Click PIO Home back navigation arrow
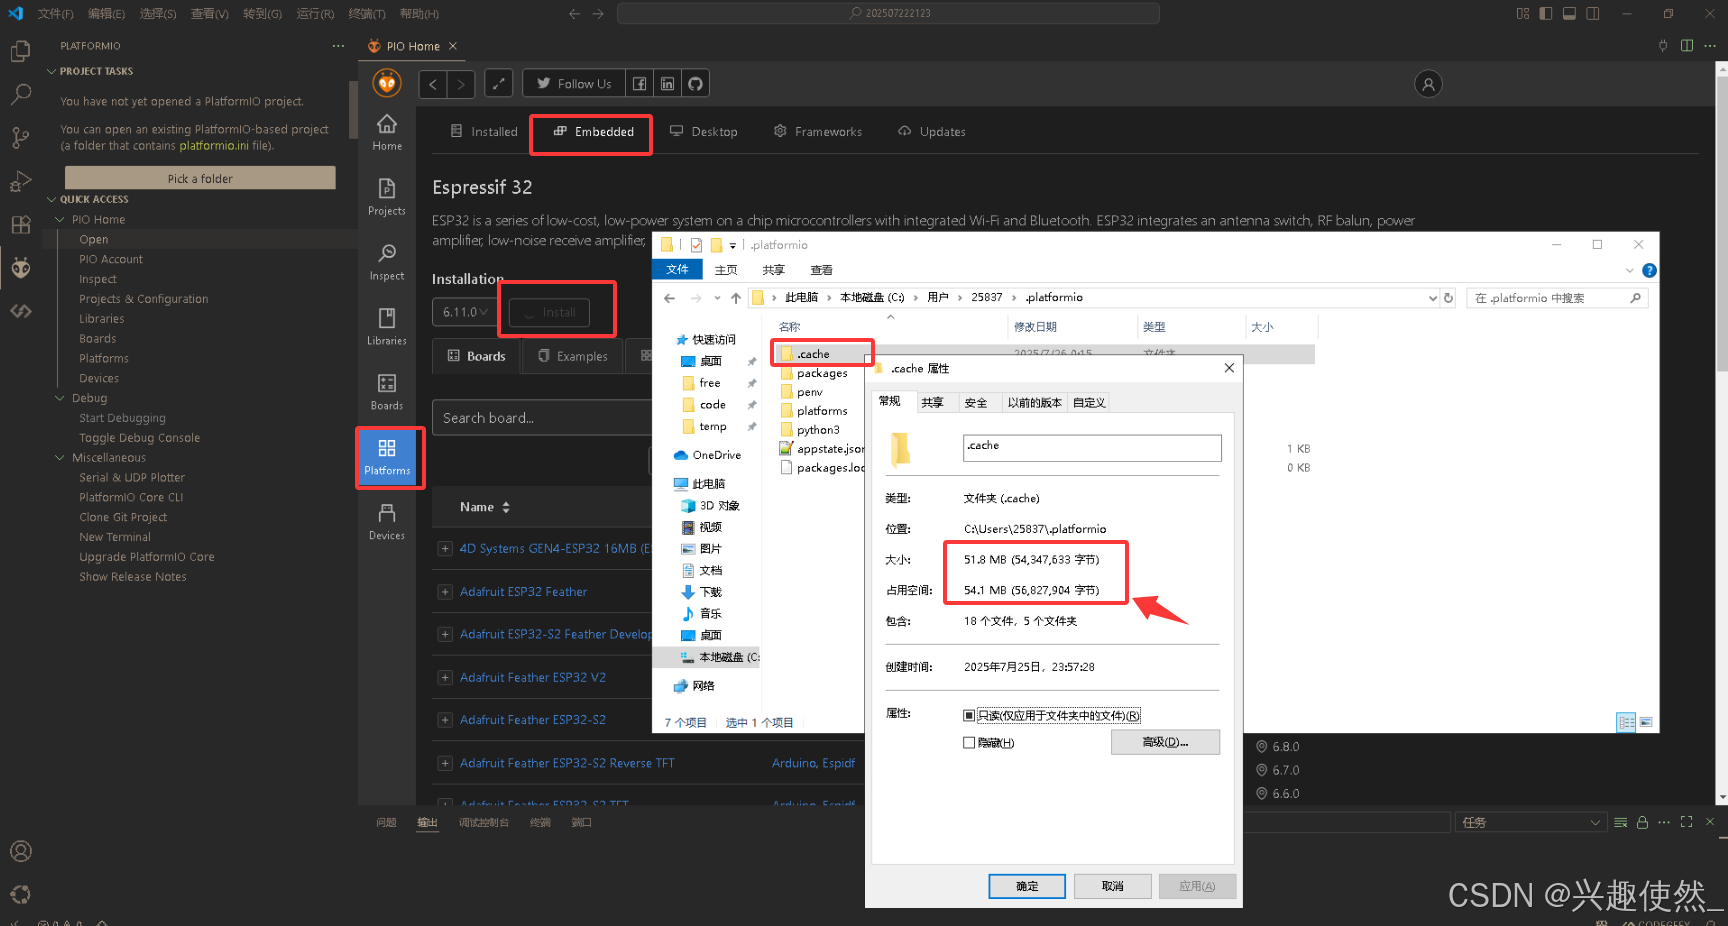 point(433,84)
